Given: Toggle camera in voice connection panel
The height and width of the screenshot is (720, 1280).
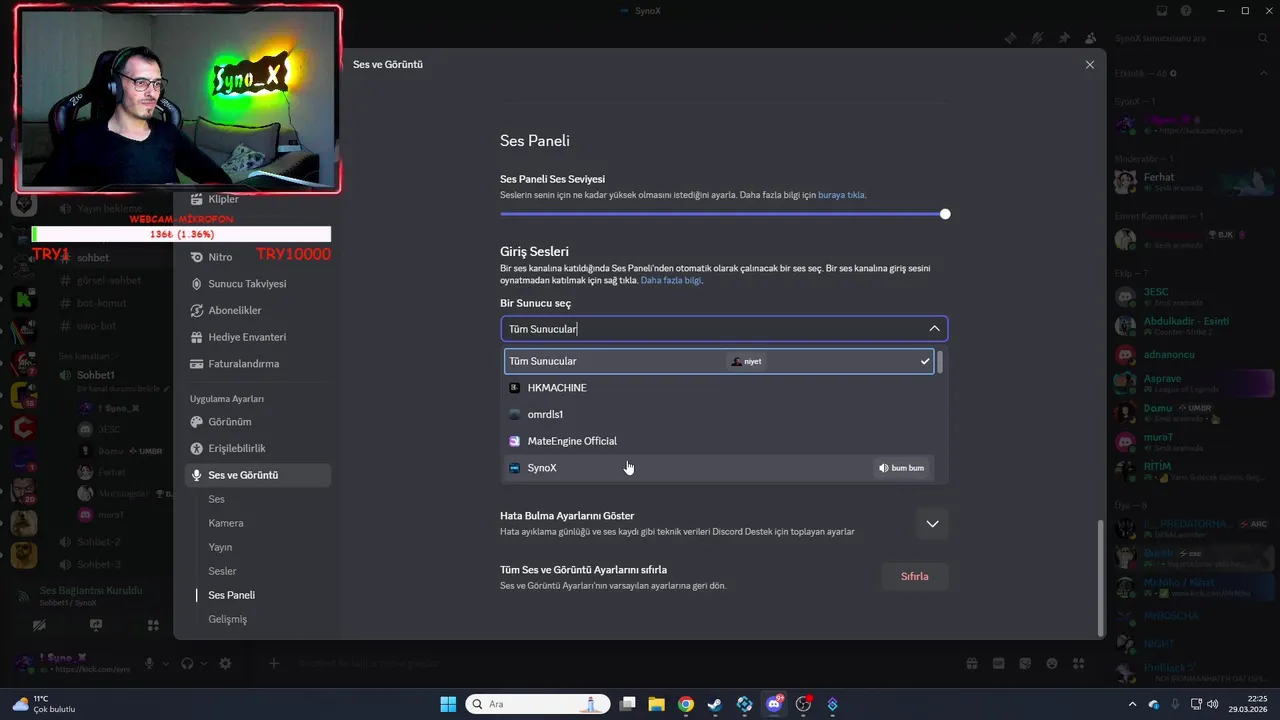Looking at the screenshot, I should point(39,625).
